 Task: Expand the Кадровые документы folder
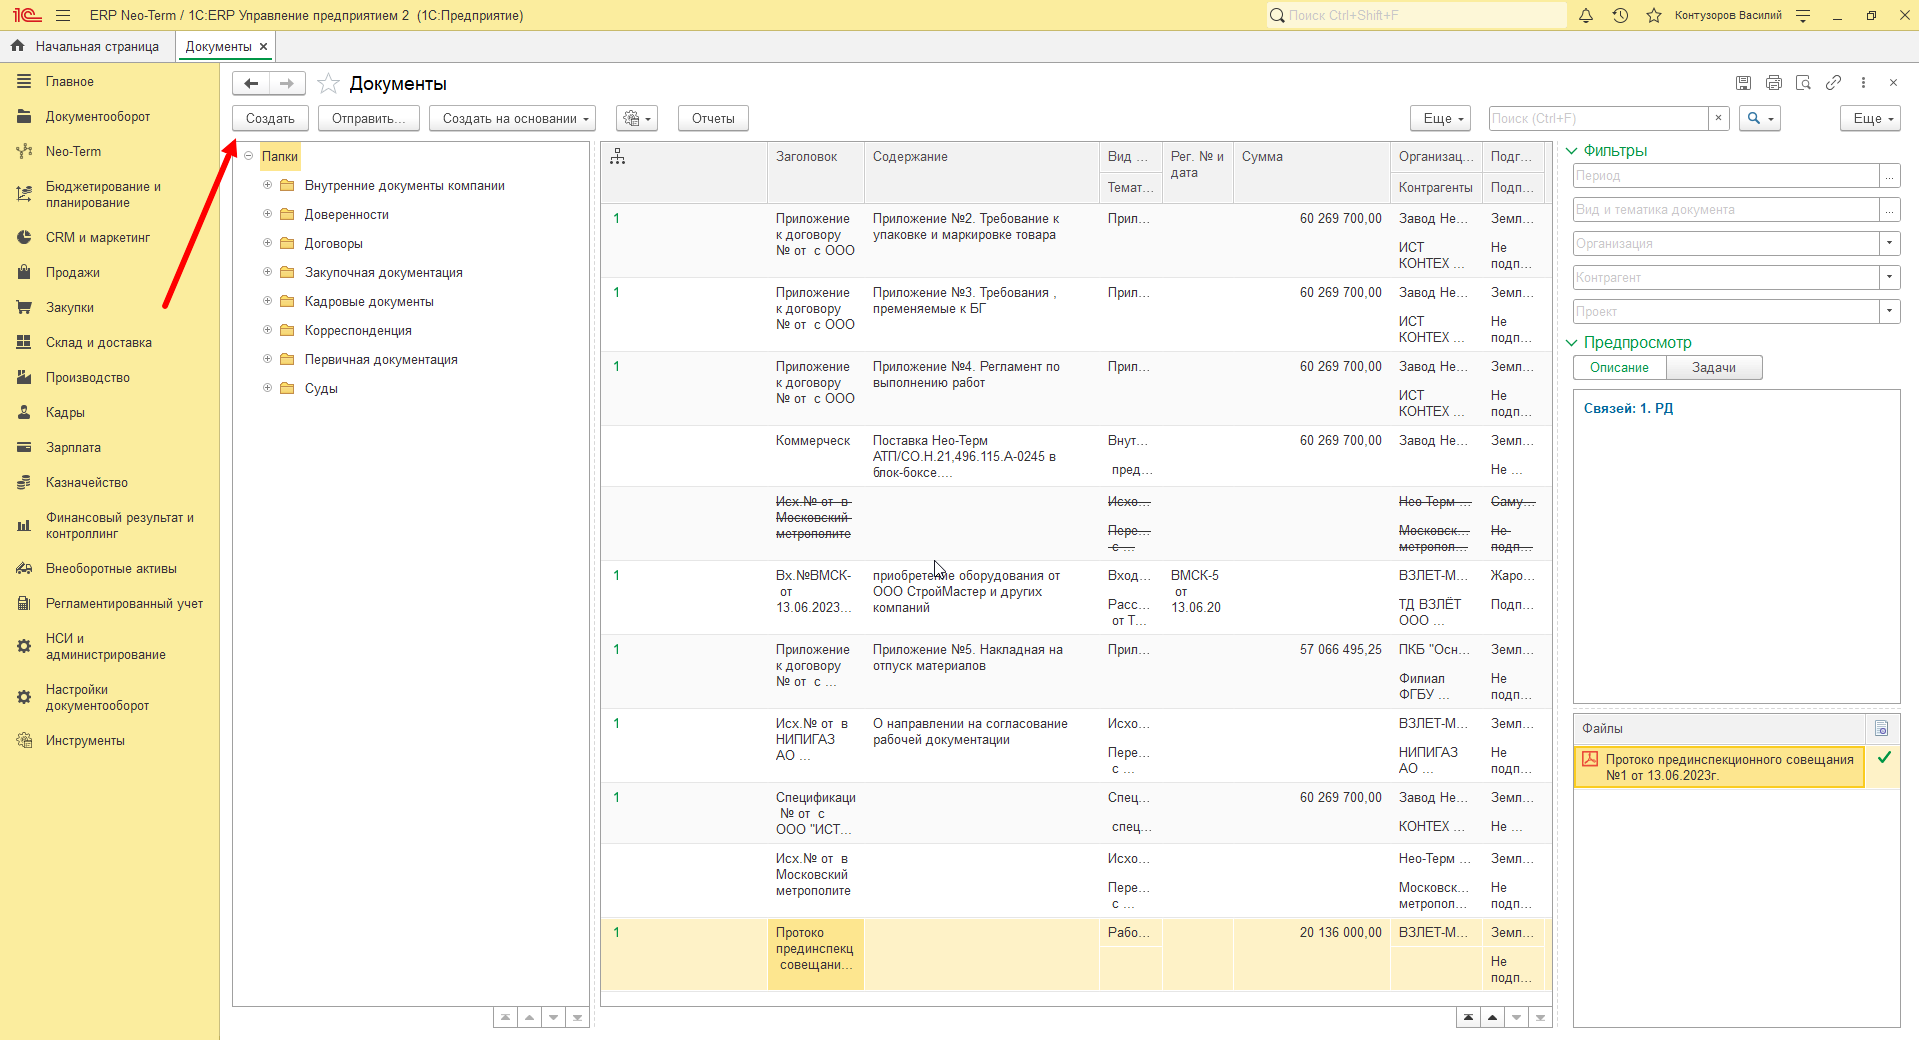267,301
